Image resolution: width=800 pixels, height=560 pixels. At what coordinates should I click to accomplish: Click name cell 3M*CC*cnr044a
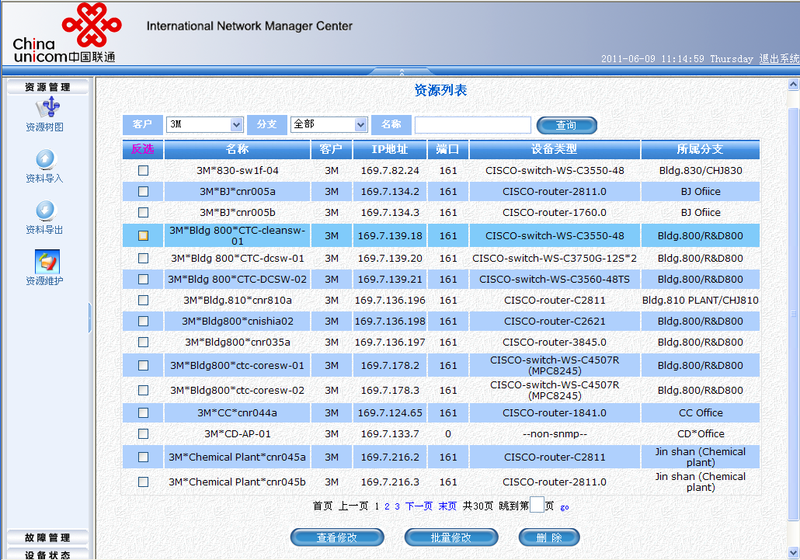tap(237, 413)
